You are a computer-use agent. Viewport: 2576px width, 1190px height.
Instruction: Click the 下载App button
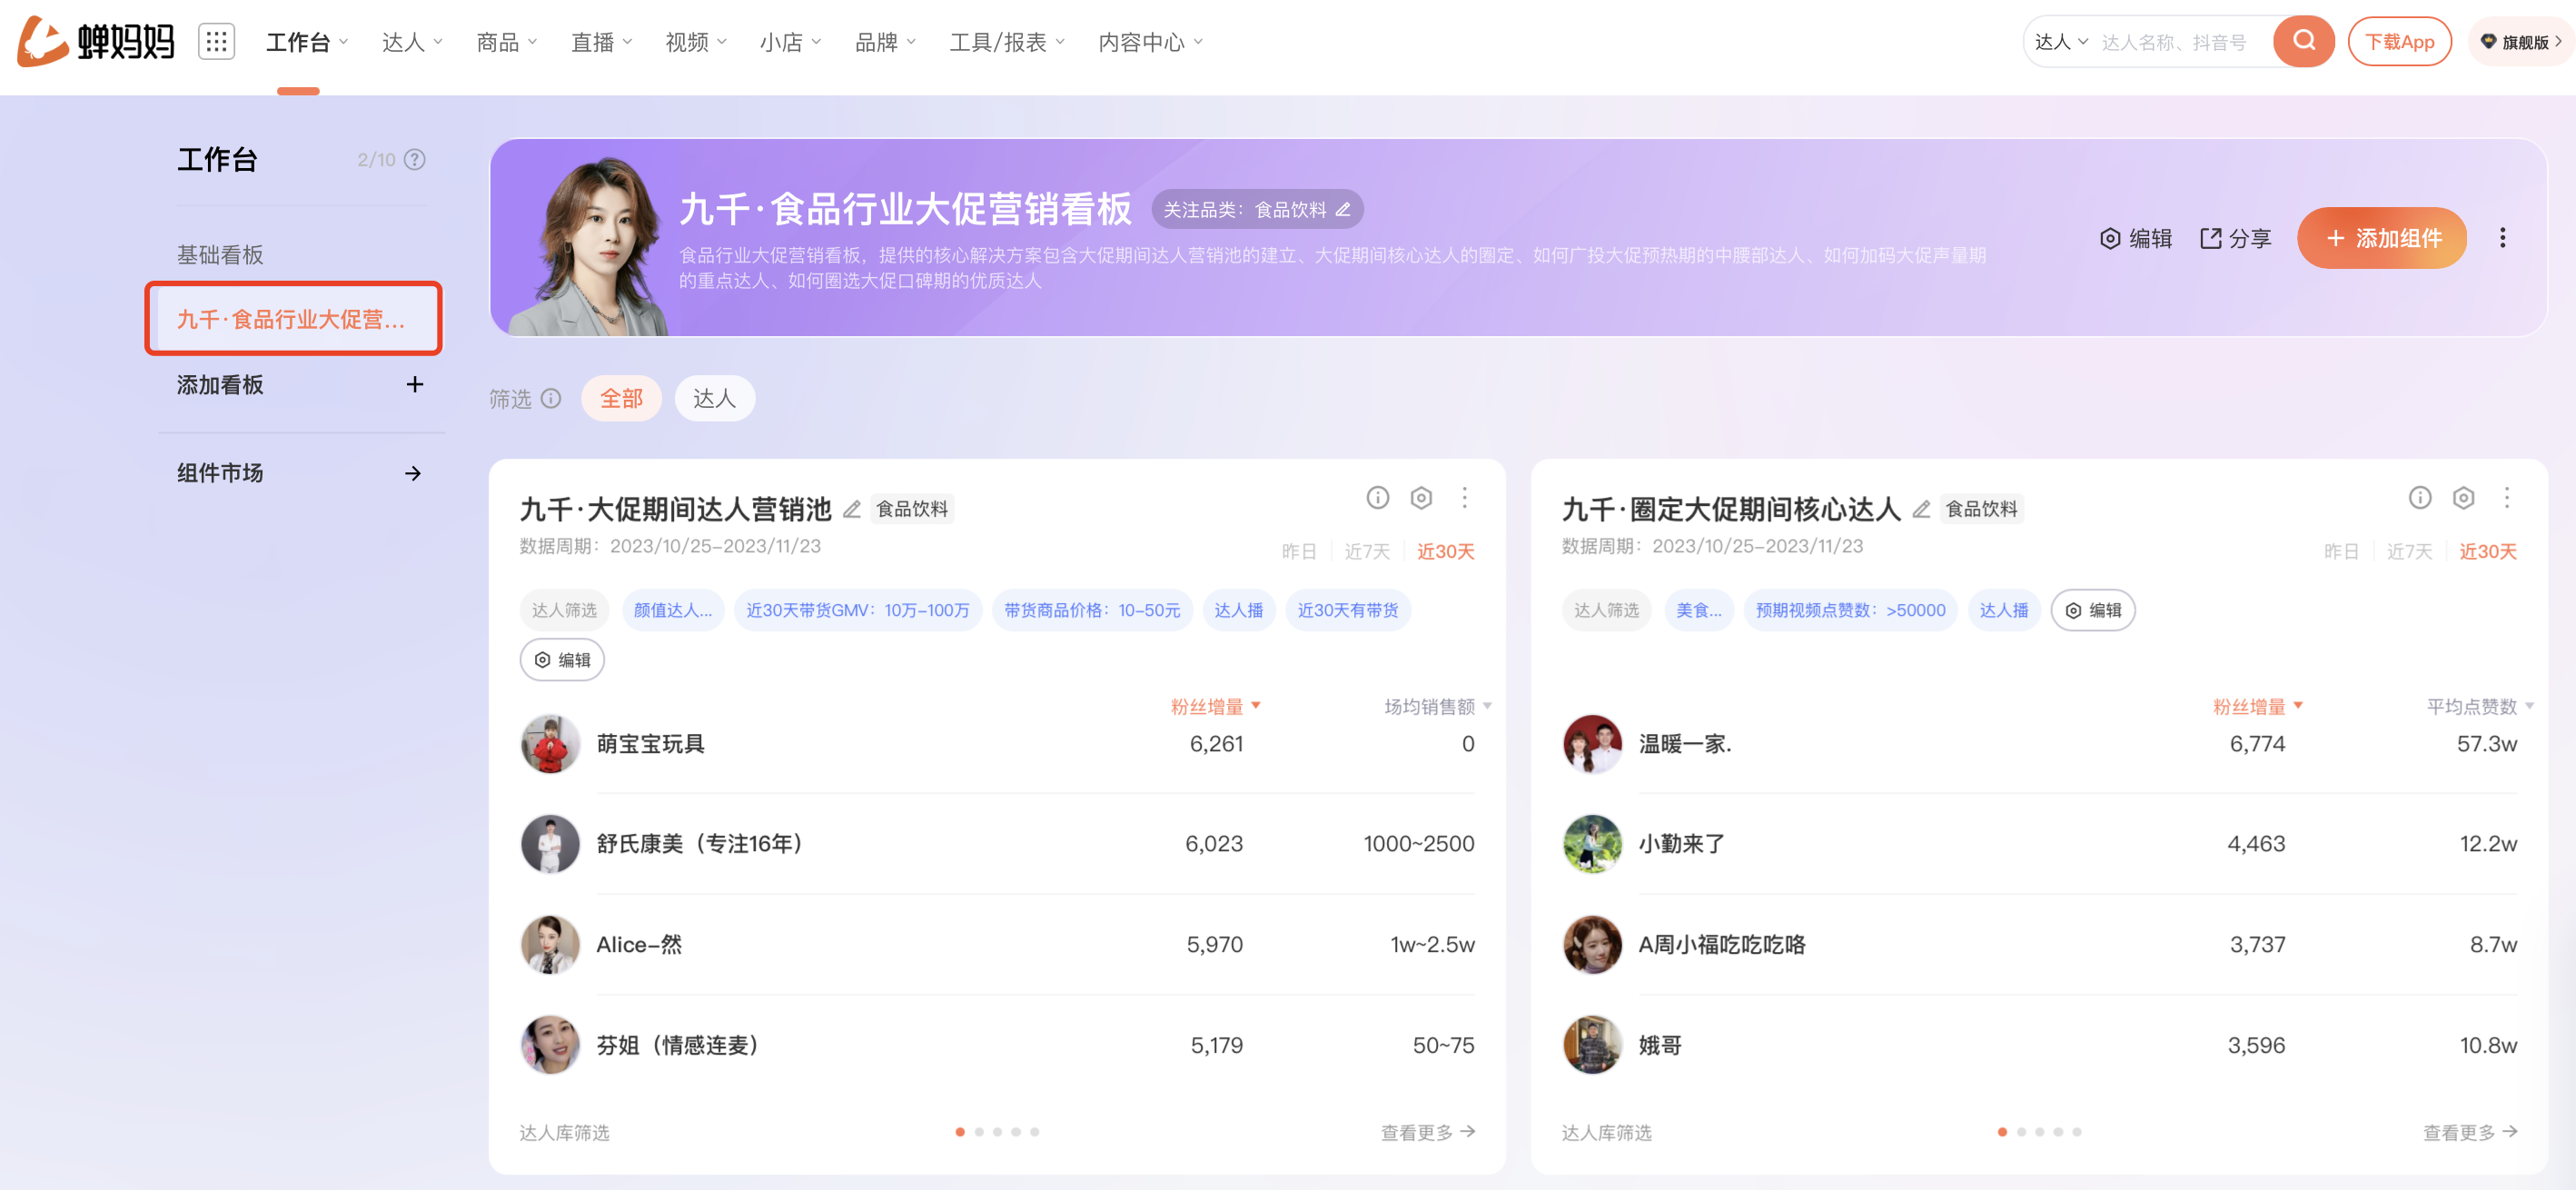pos(2399,42)
